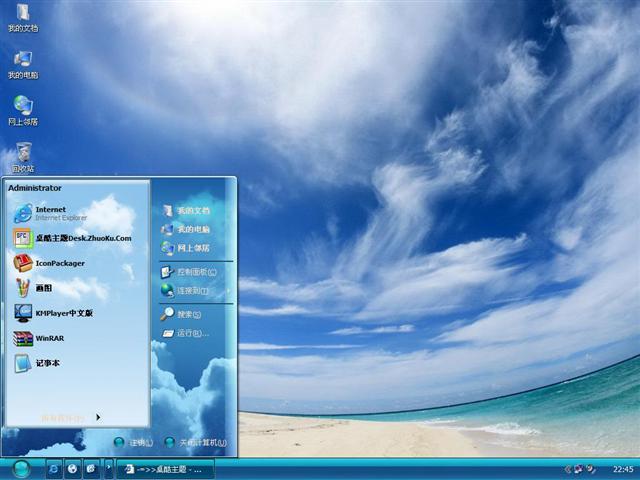The width and height of the screenshot is (640, 480).
Task: Click the 注销 (Log Off) button
Action: click(x=134, y=442)
